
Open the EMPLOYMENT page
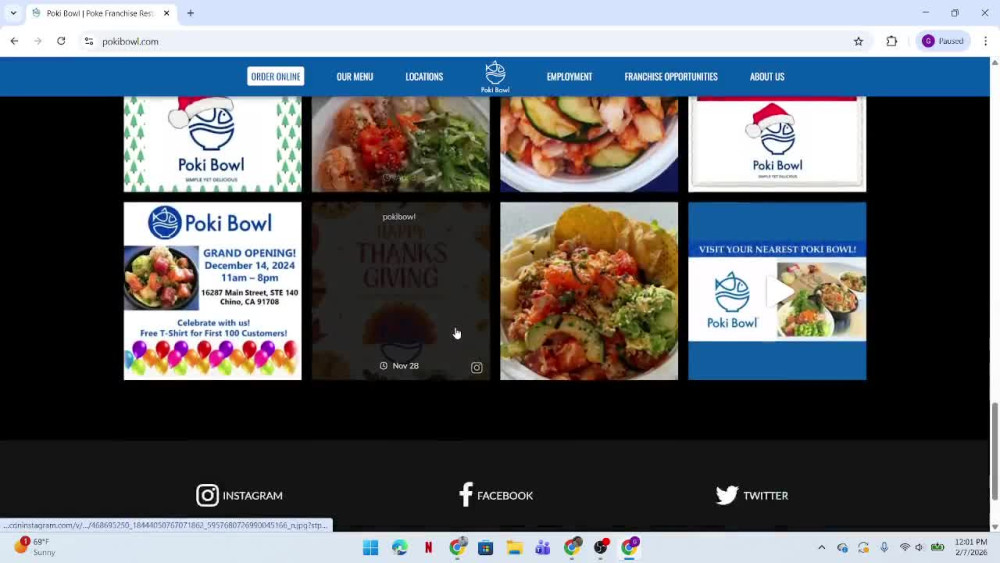(x=570, y=77)
